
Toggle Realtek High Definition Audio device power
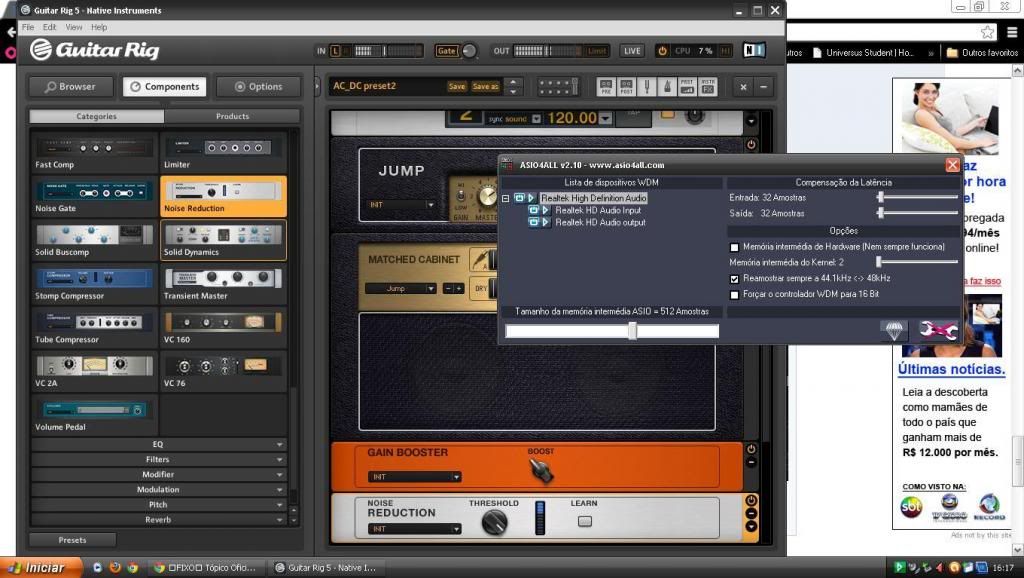(519, 198)
